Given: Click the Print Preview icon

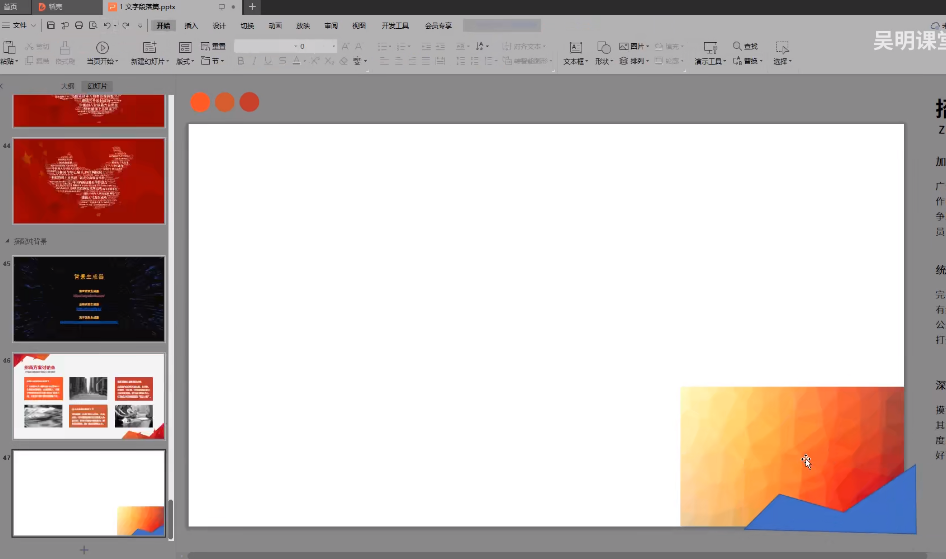Looking at the screenshot, I should [x=93, y=25].
